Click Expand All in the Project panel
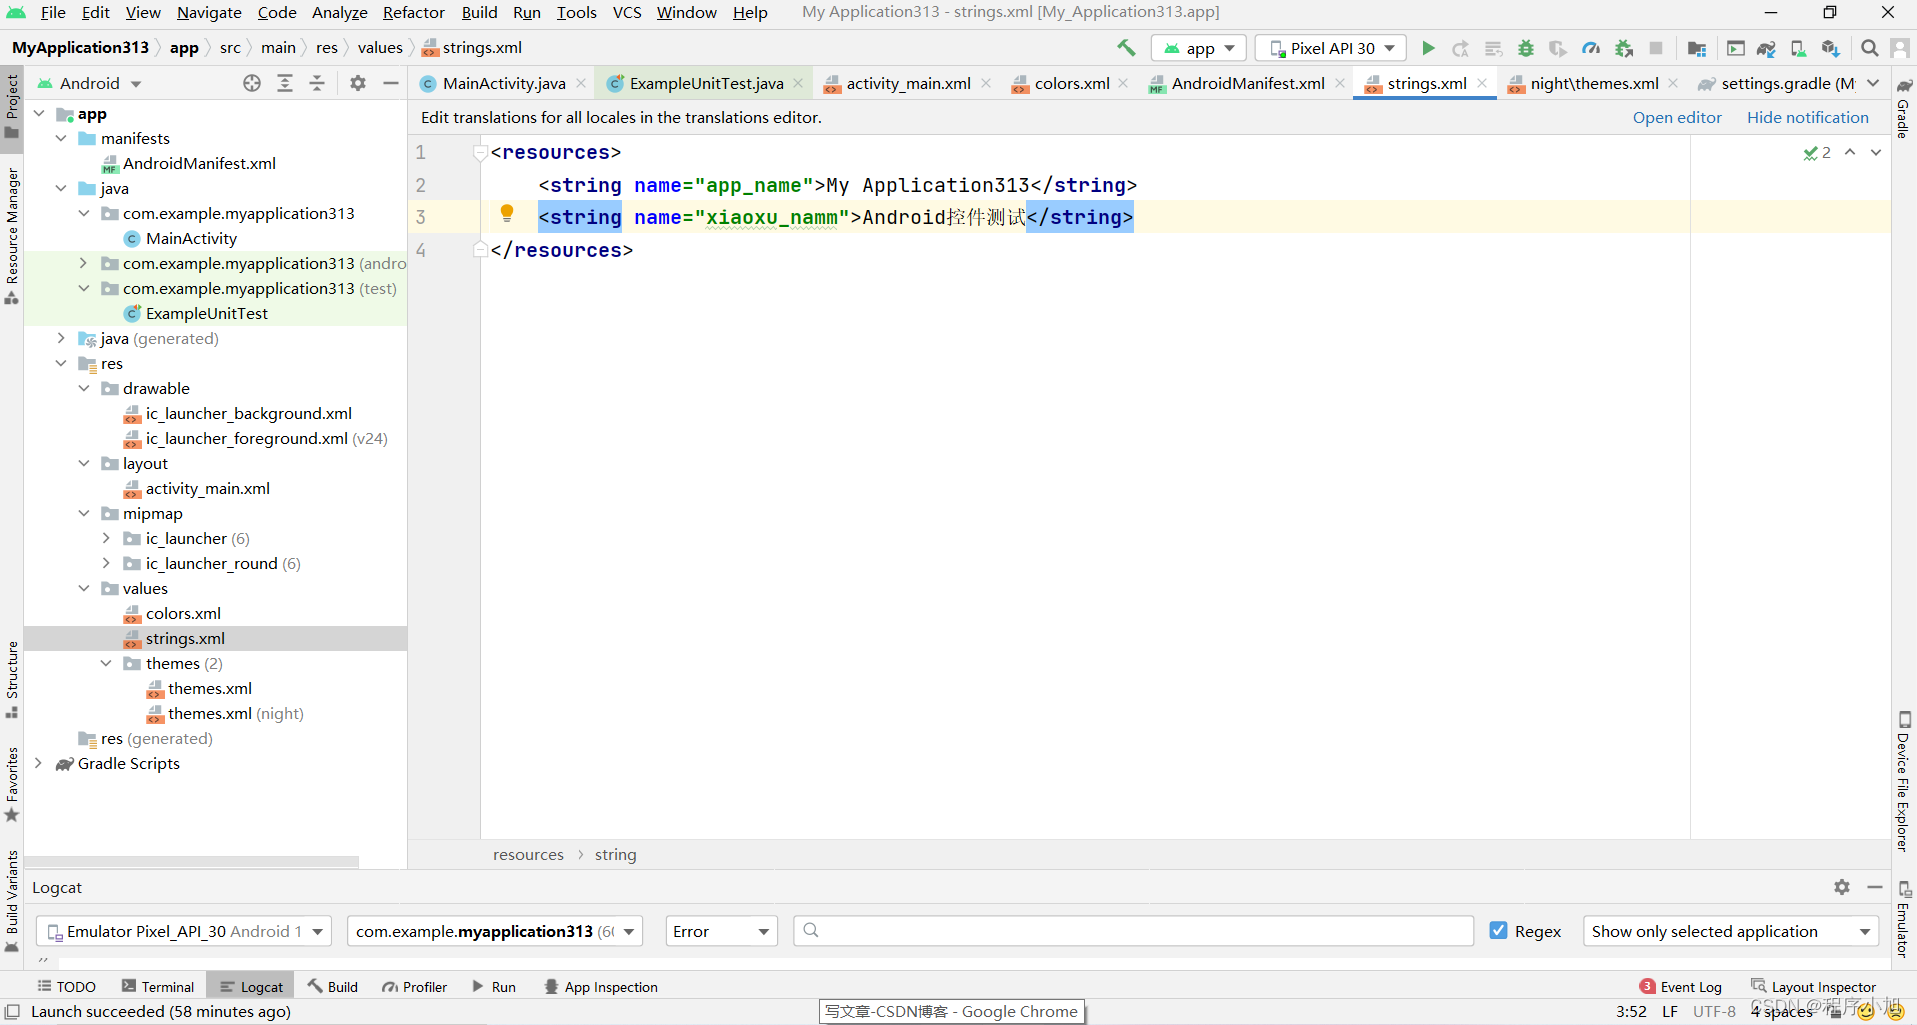Viewport: 1917px width, 1025px height. point(285,83)
